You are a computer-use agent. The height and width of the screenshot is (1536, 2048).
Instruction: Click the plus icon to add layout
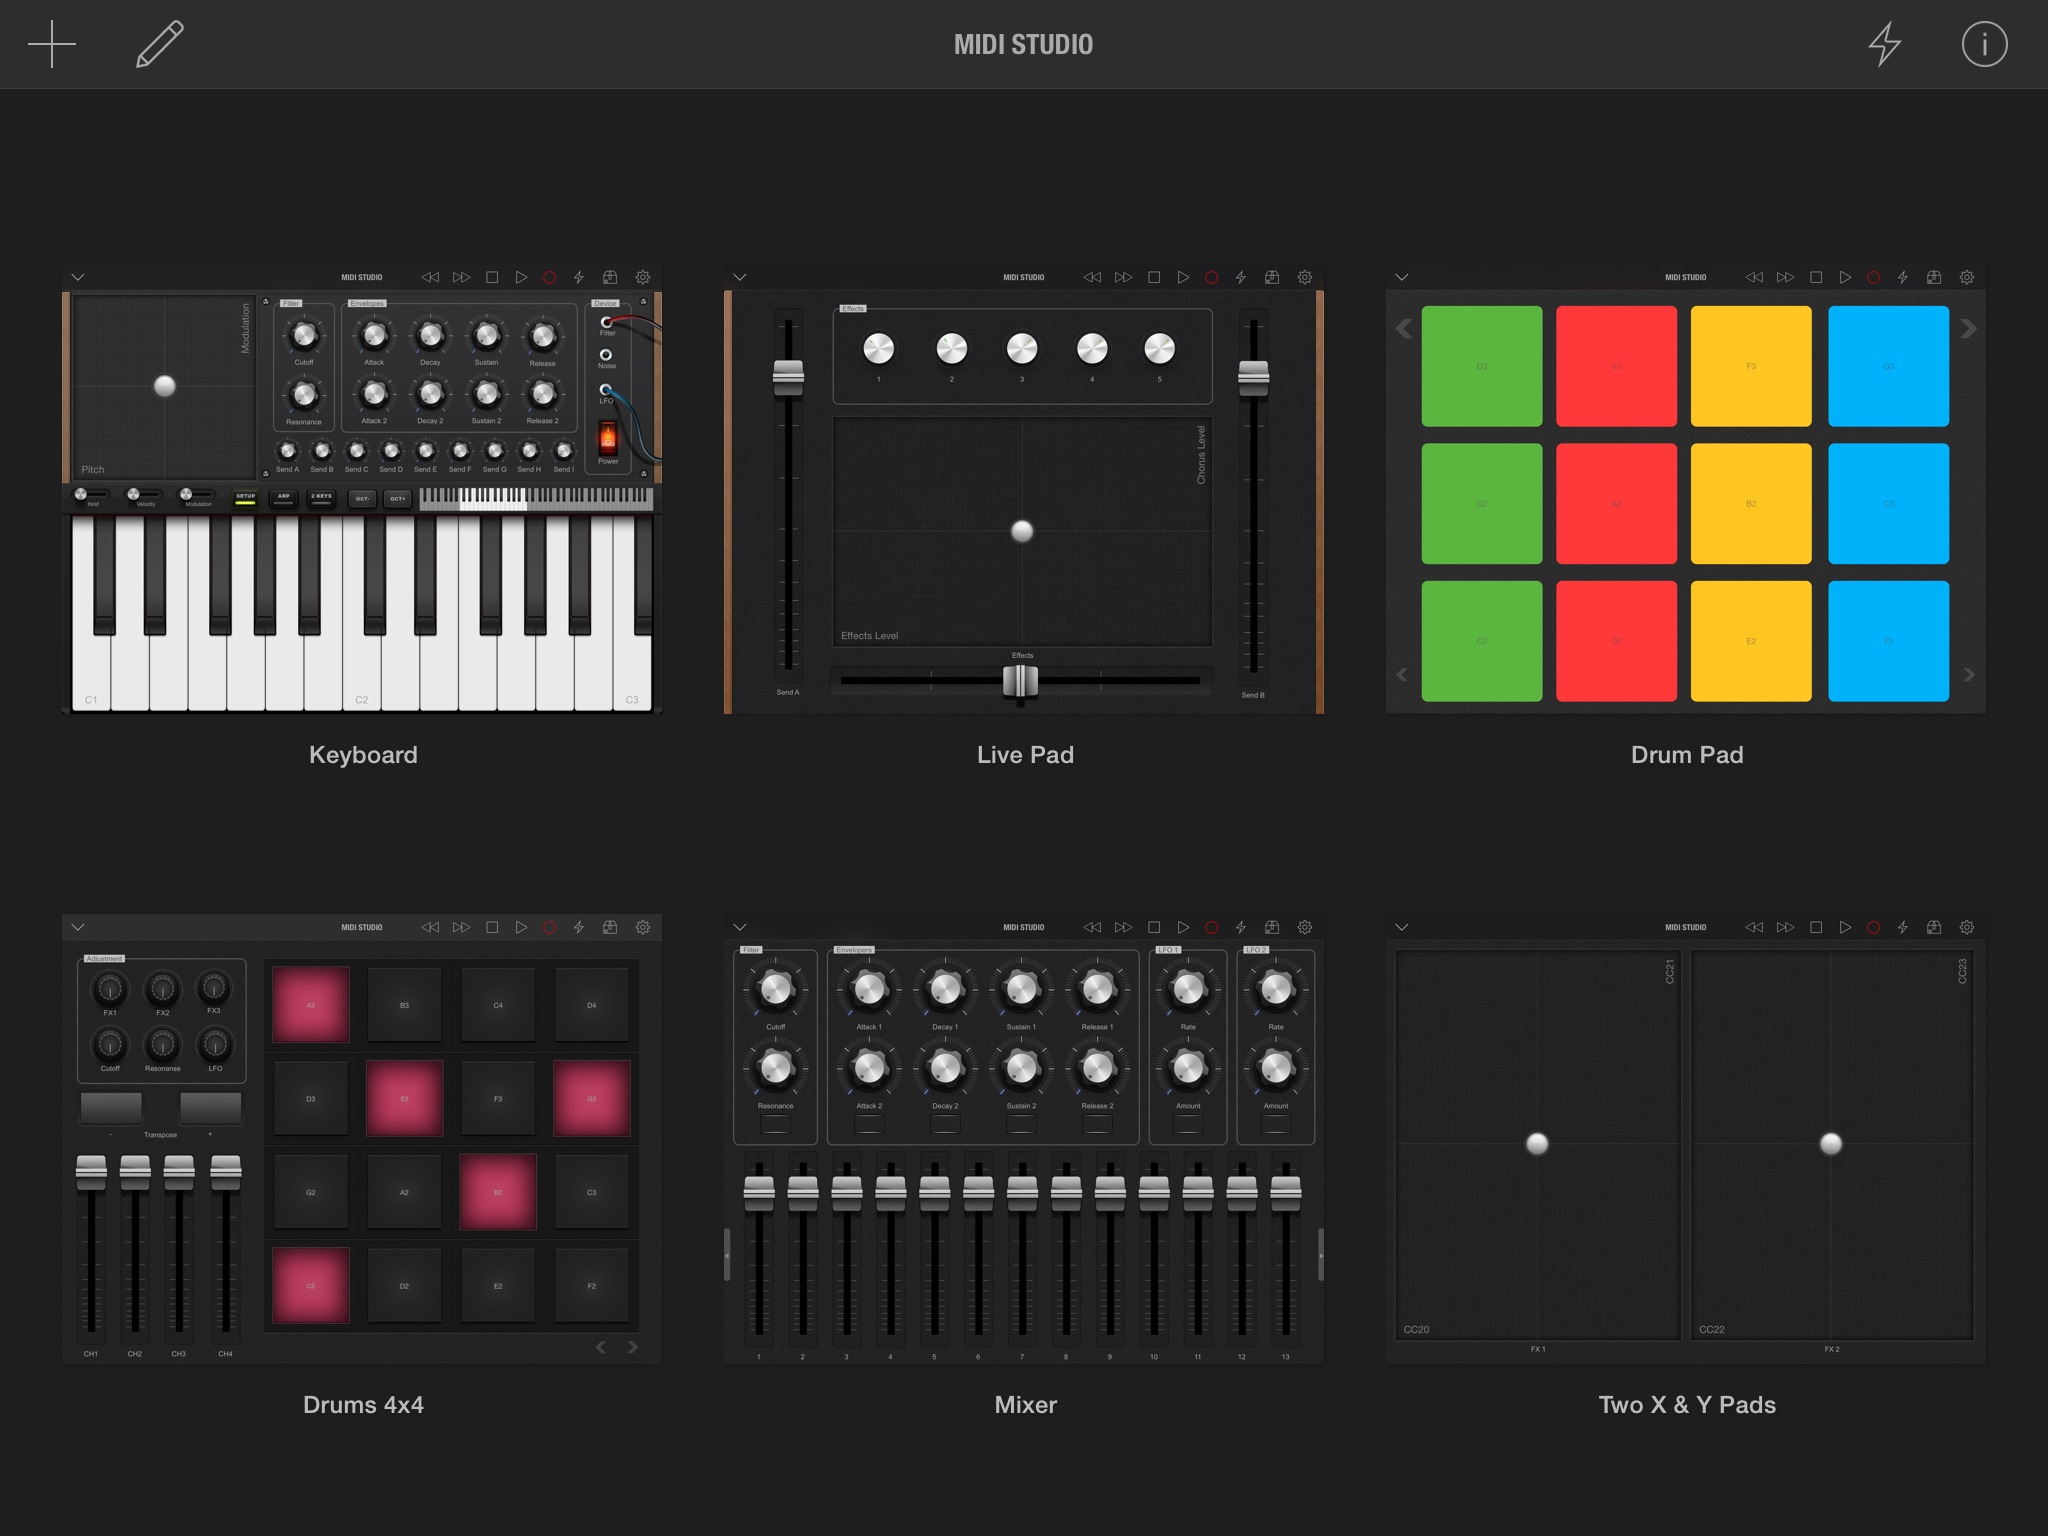tap(51, 45)
